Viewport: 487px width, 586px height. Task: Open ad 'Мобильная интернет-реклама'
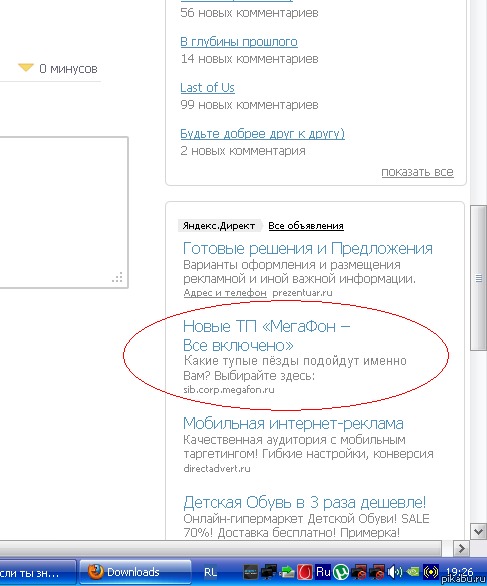(x=293, y=423)
